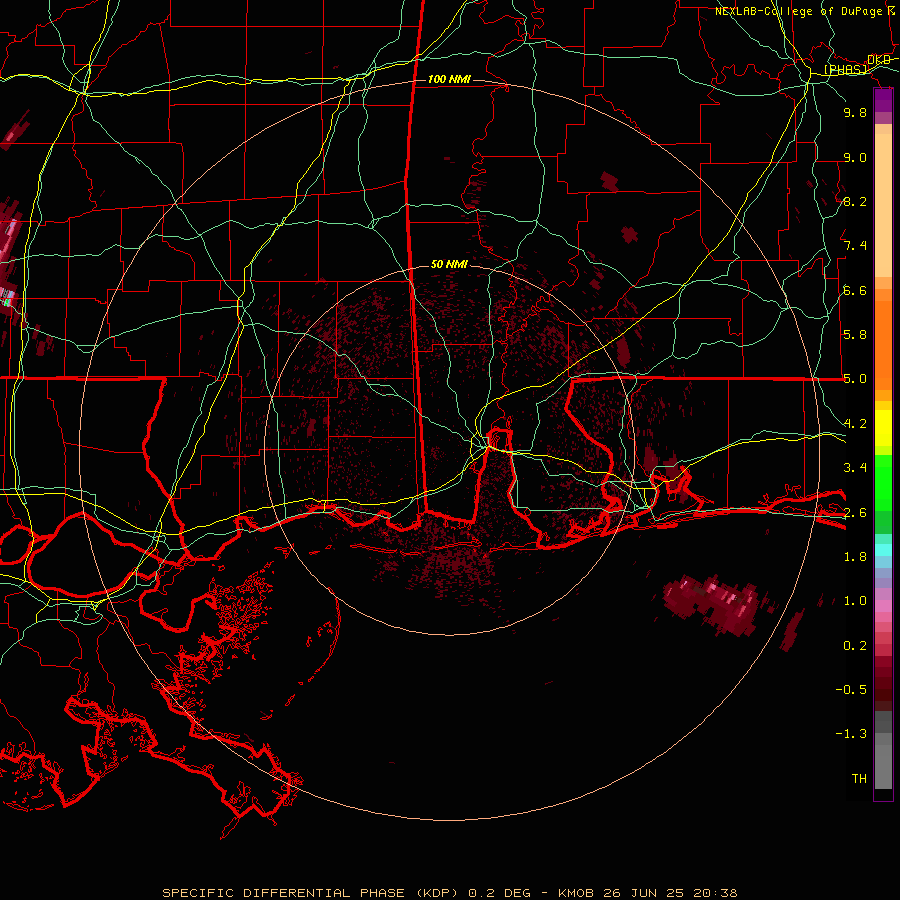Click the 9.0 value on the scale

coord(855,157)
